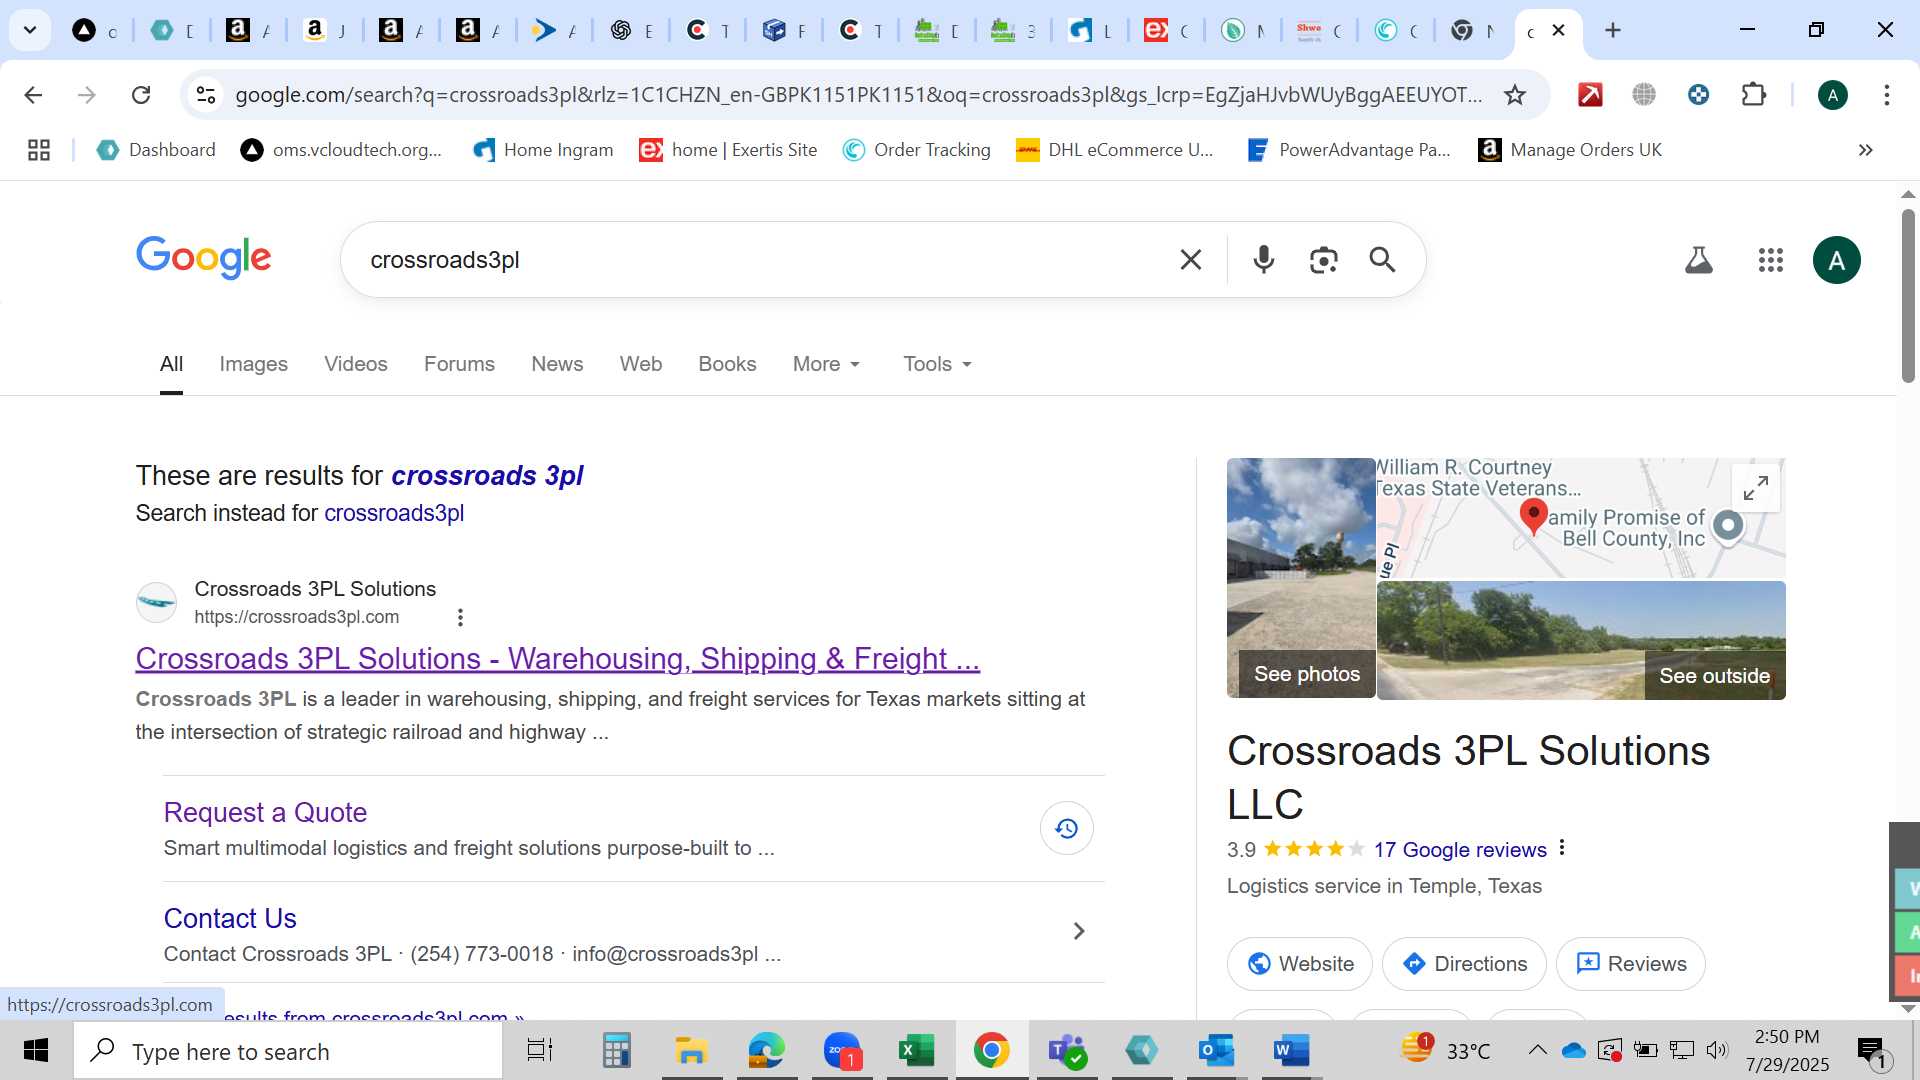Viewport: 1920px width, 1080px height.
Task: Open Google Search Labs flask icon
Action: tap(1699, 260)
